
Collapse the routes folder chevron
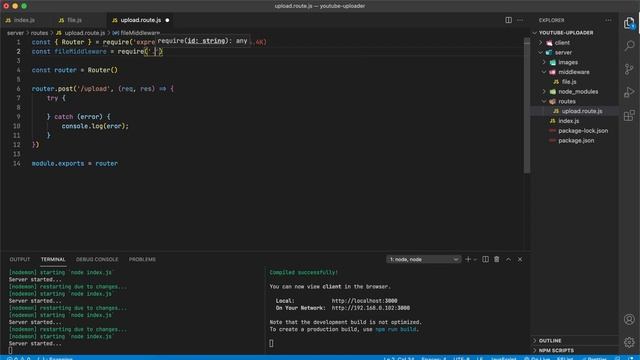coord(544,102)
